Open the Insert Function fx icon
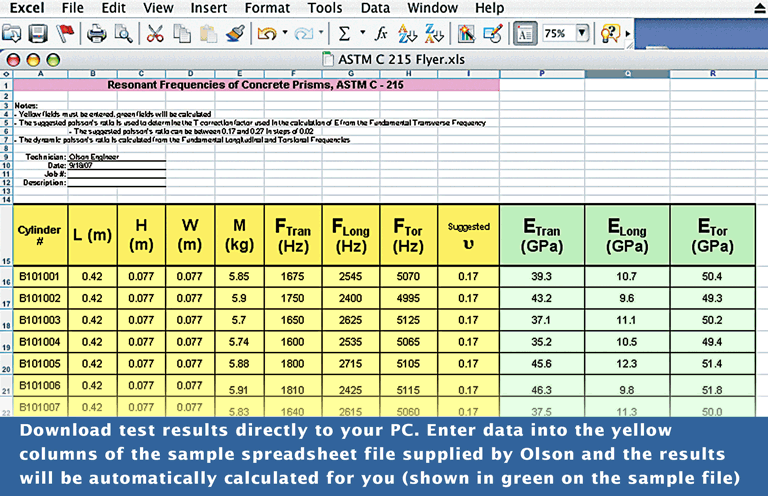The height and width of the screenshot is (496, 768). pos(381,34)
